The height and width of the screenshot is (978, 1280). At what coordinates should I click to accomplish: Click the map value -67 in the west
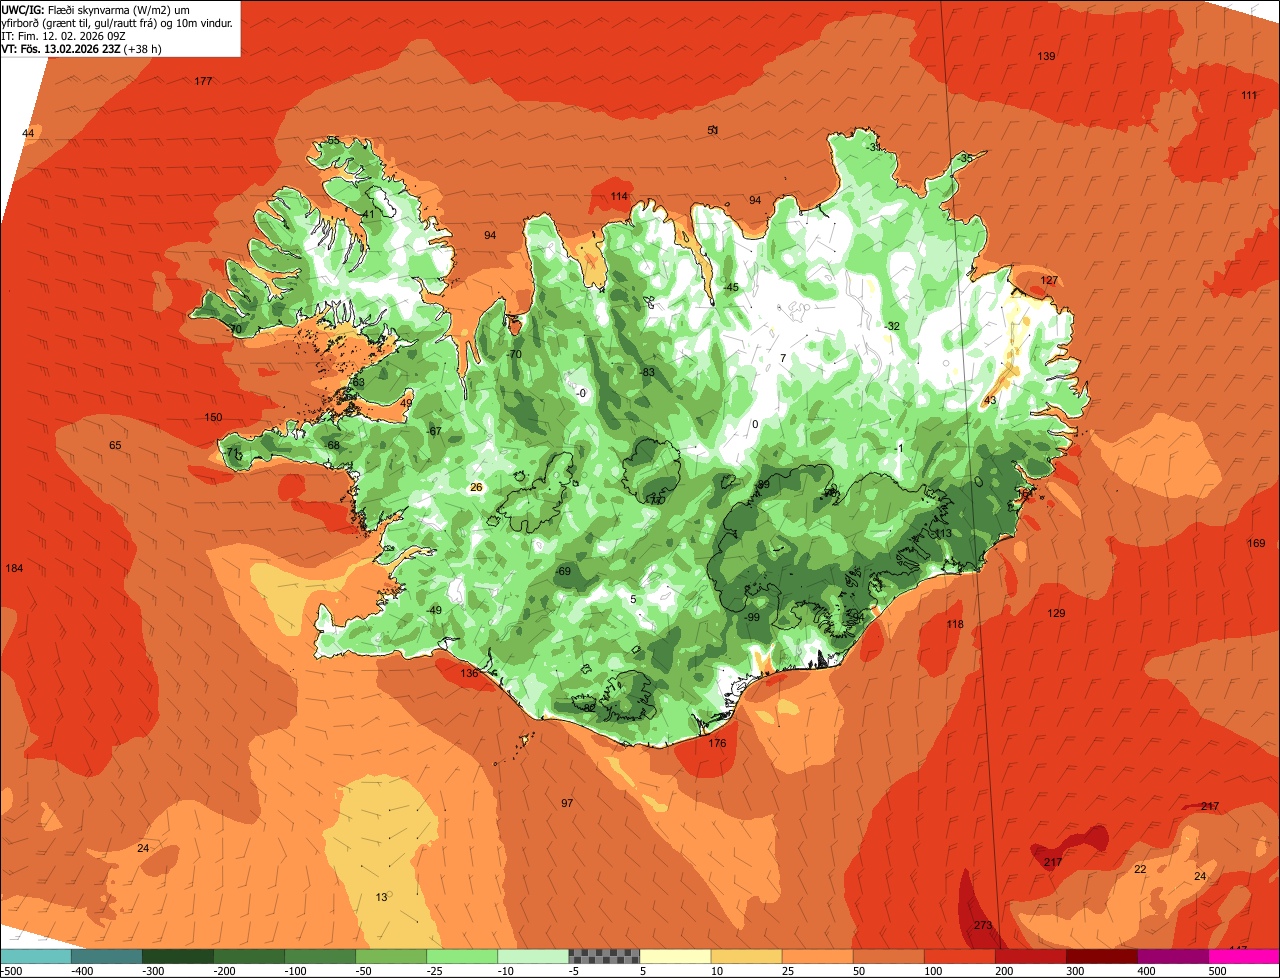[433, 431]
